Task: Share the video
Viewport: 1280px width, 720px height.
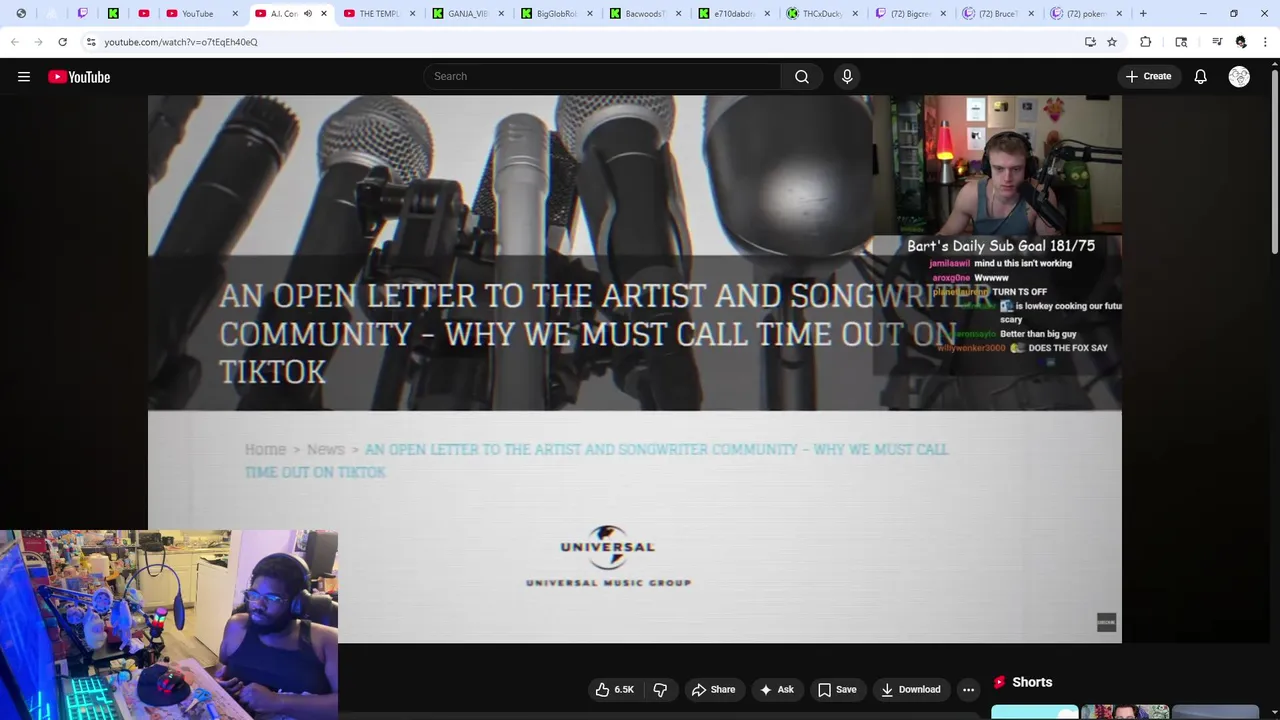Action: (713, 690)
